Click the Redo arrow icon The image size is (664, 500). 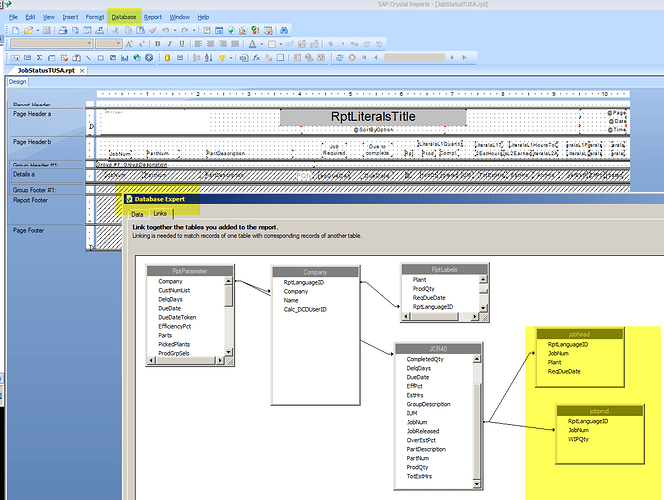click(185, 30)
